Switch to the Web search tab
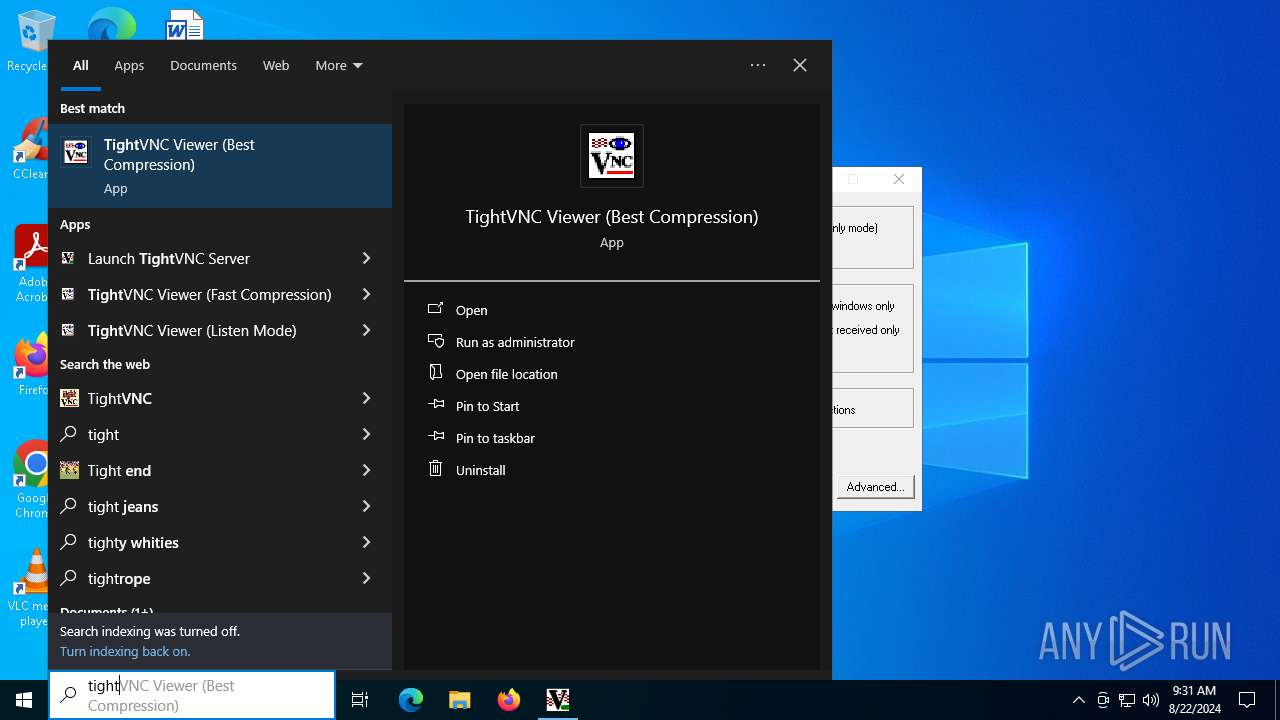Screen dimensions: 1280x720 [x=276, y=65]
